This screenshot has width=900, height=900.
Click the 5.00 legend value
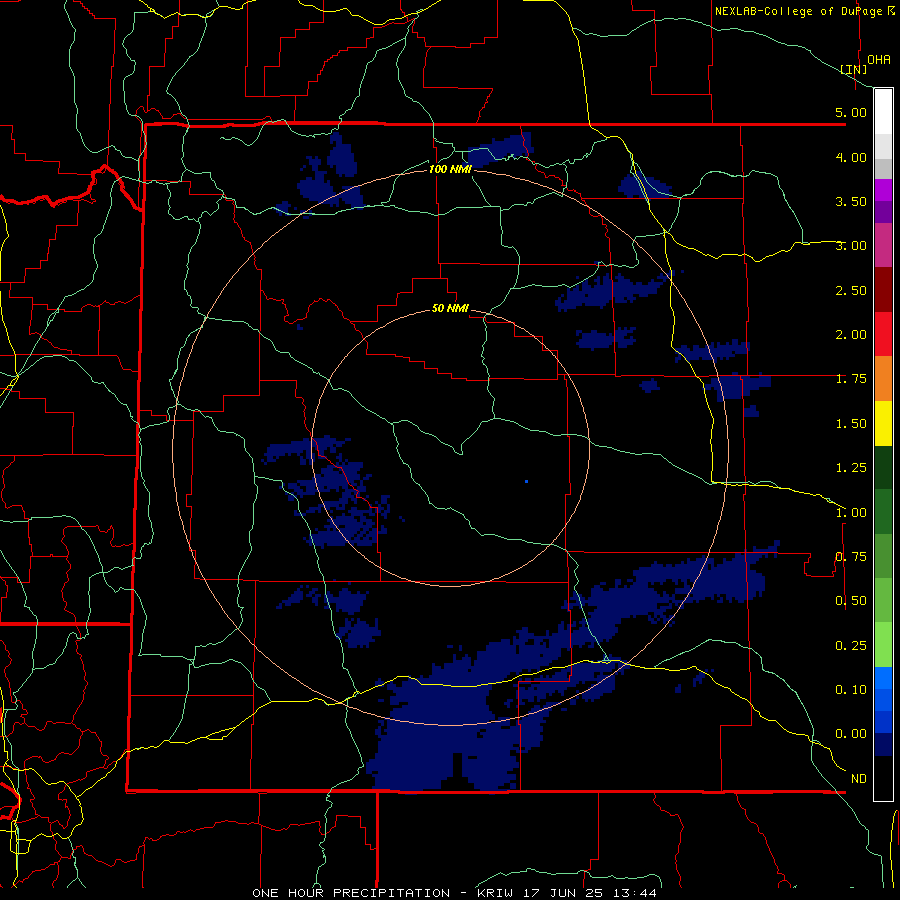pos(851,112)
